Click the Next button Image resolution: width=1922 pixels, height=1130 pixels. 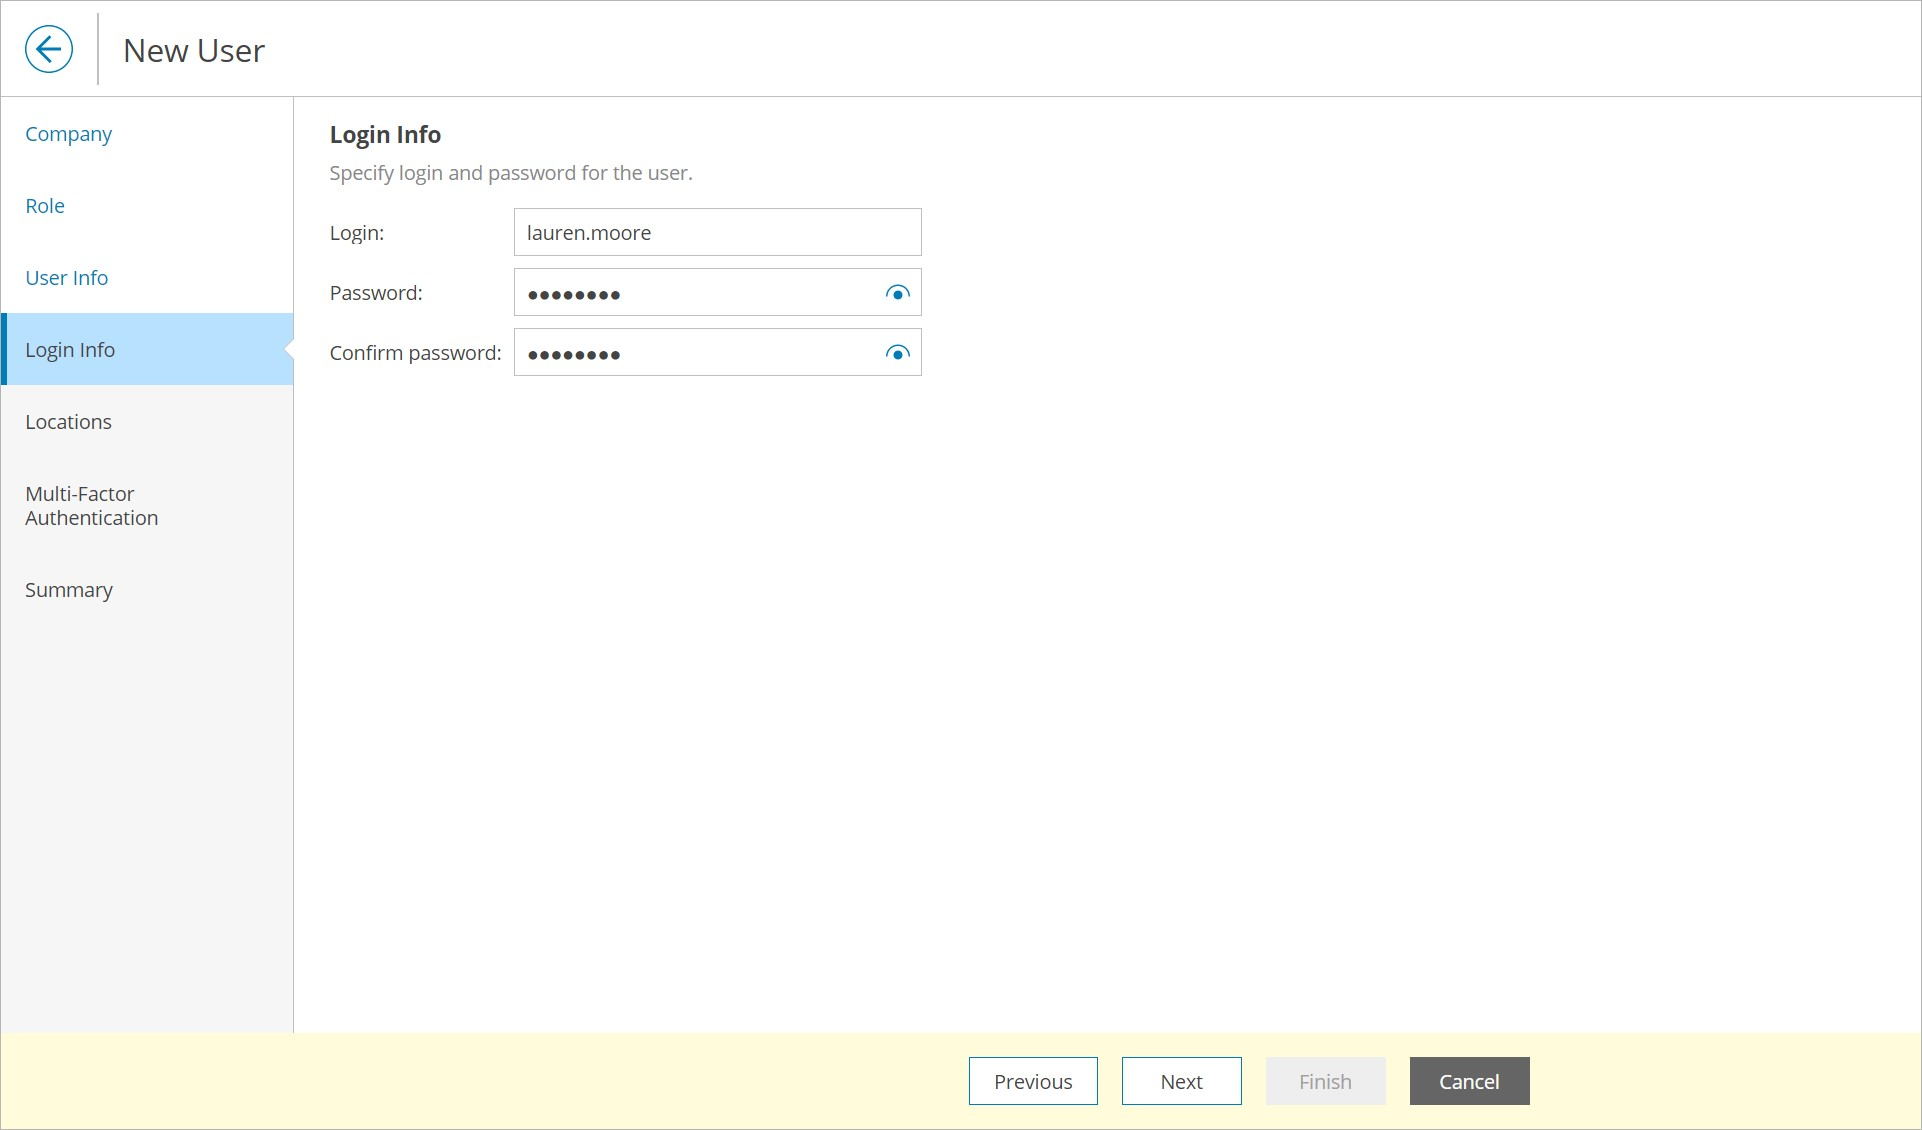point(1181,1081)
